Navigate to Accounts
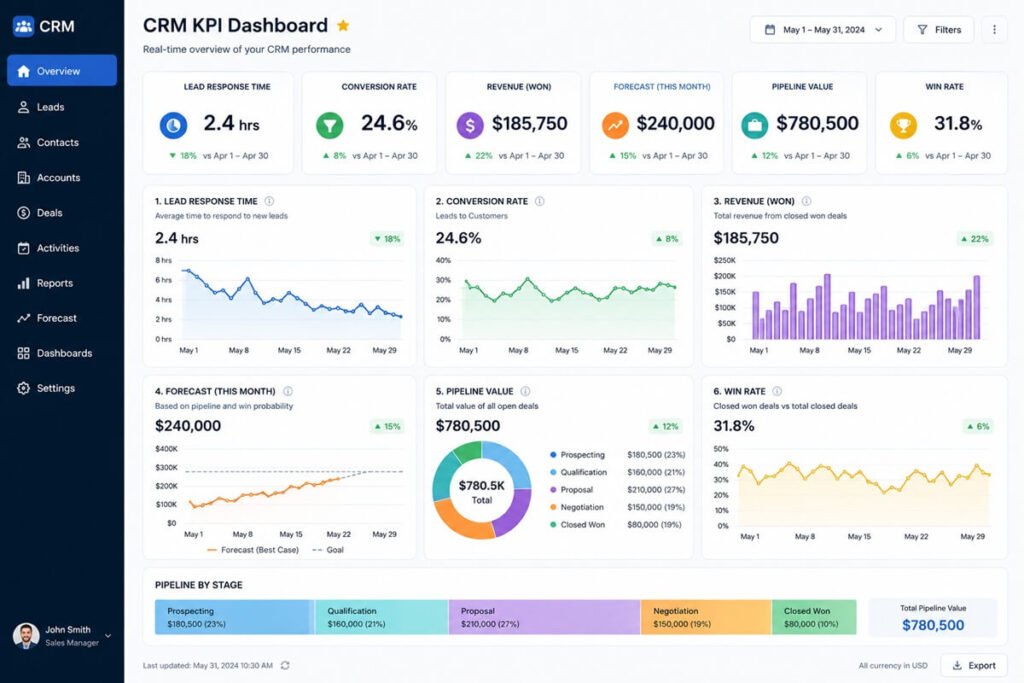The width and height of the screenshot is (1024, 683). (62, 178)
